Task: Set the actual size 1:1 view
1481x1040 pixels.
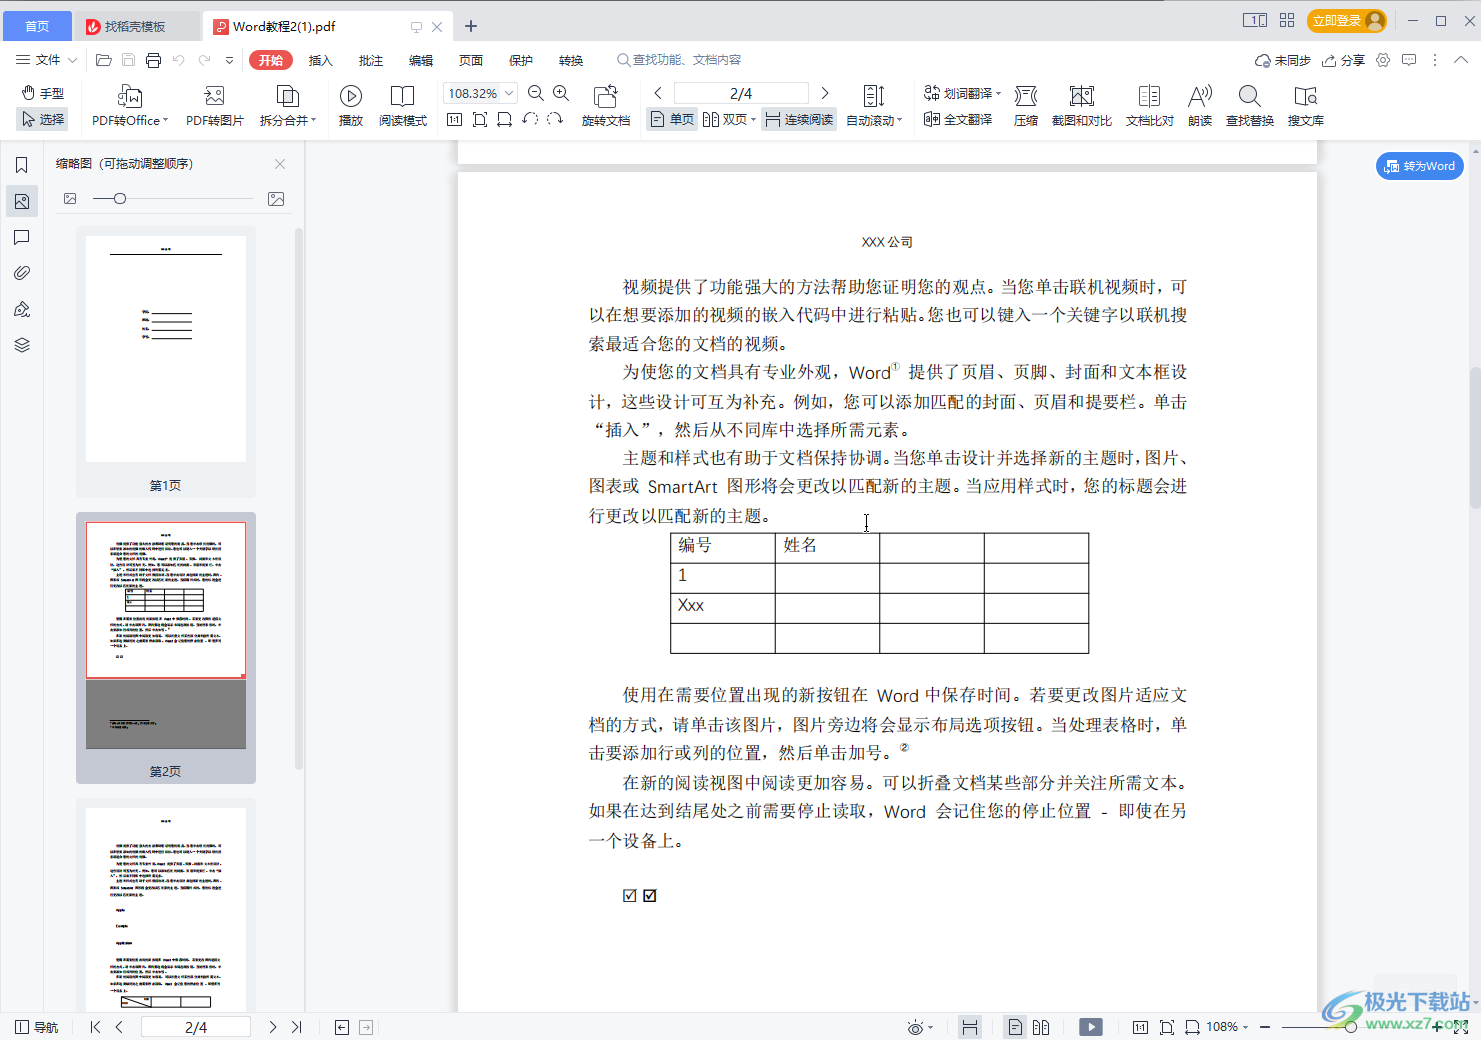Action: pos(454,119)
